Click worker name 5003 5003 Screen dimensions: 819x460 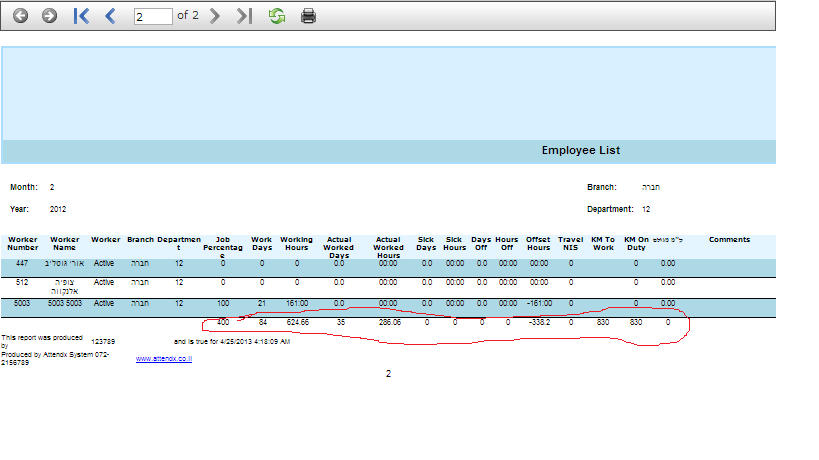(65, 303)
